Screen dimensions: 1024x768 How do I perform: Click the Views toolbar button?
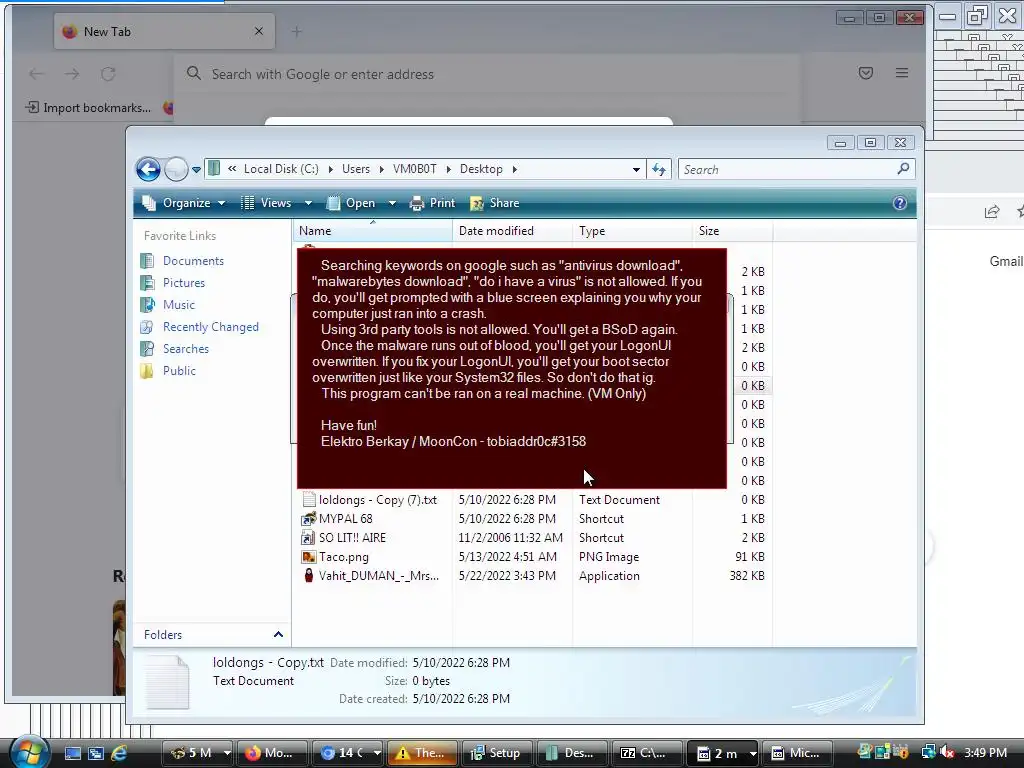266,203
